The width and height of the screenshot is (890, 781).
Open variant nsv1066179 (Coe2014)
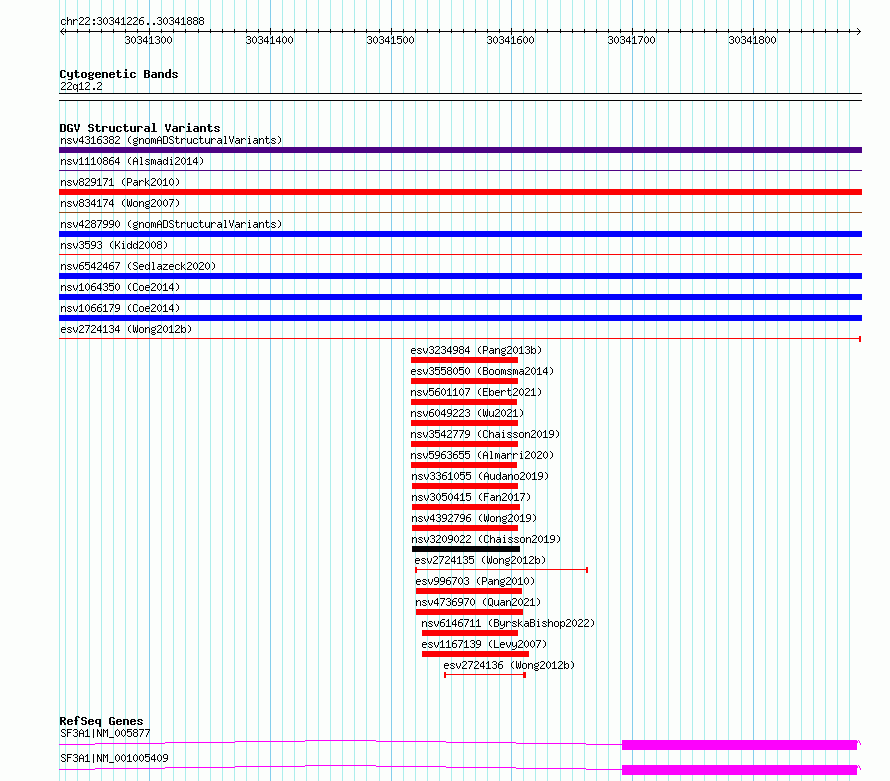pos(120,308)
